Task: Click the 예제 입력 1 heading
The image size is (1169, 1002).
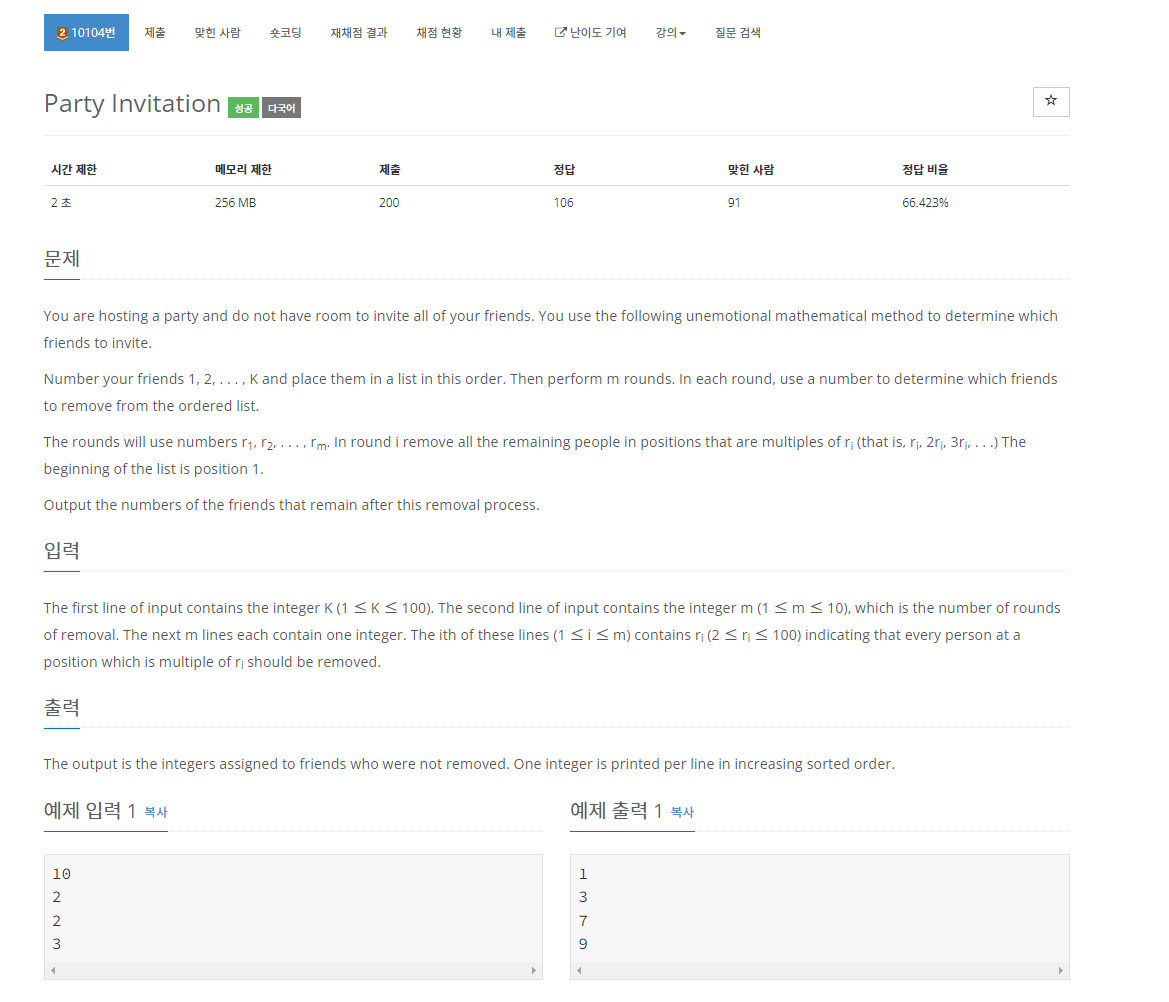Action: pyautogui.click(x=90, y=810)
